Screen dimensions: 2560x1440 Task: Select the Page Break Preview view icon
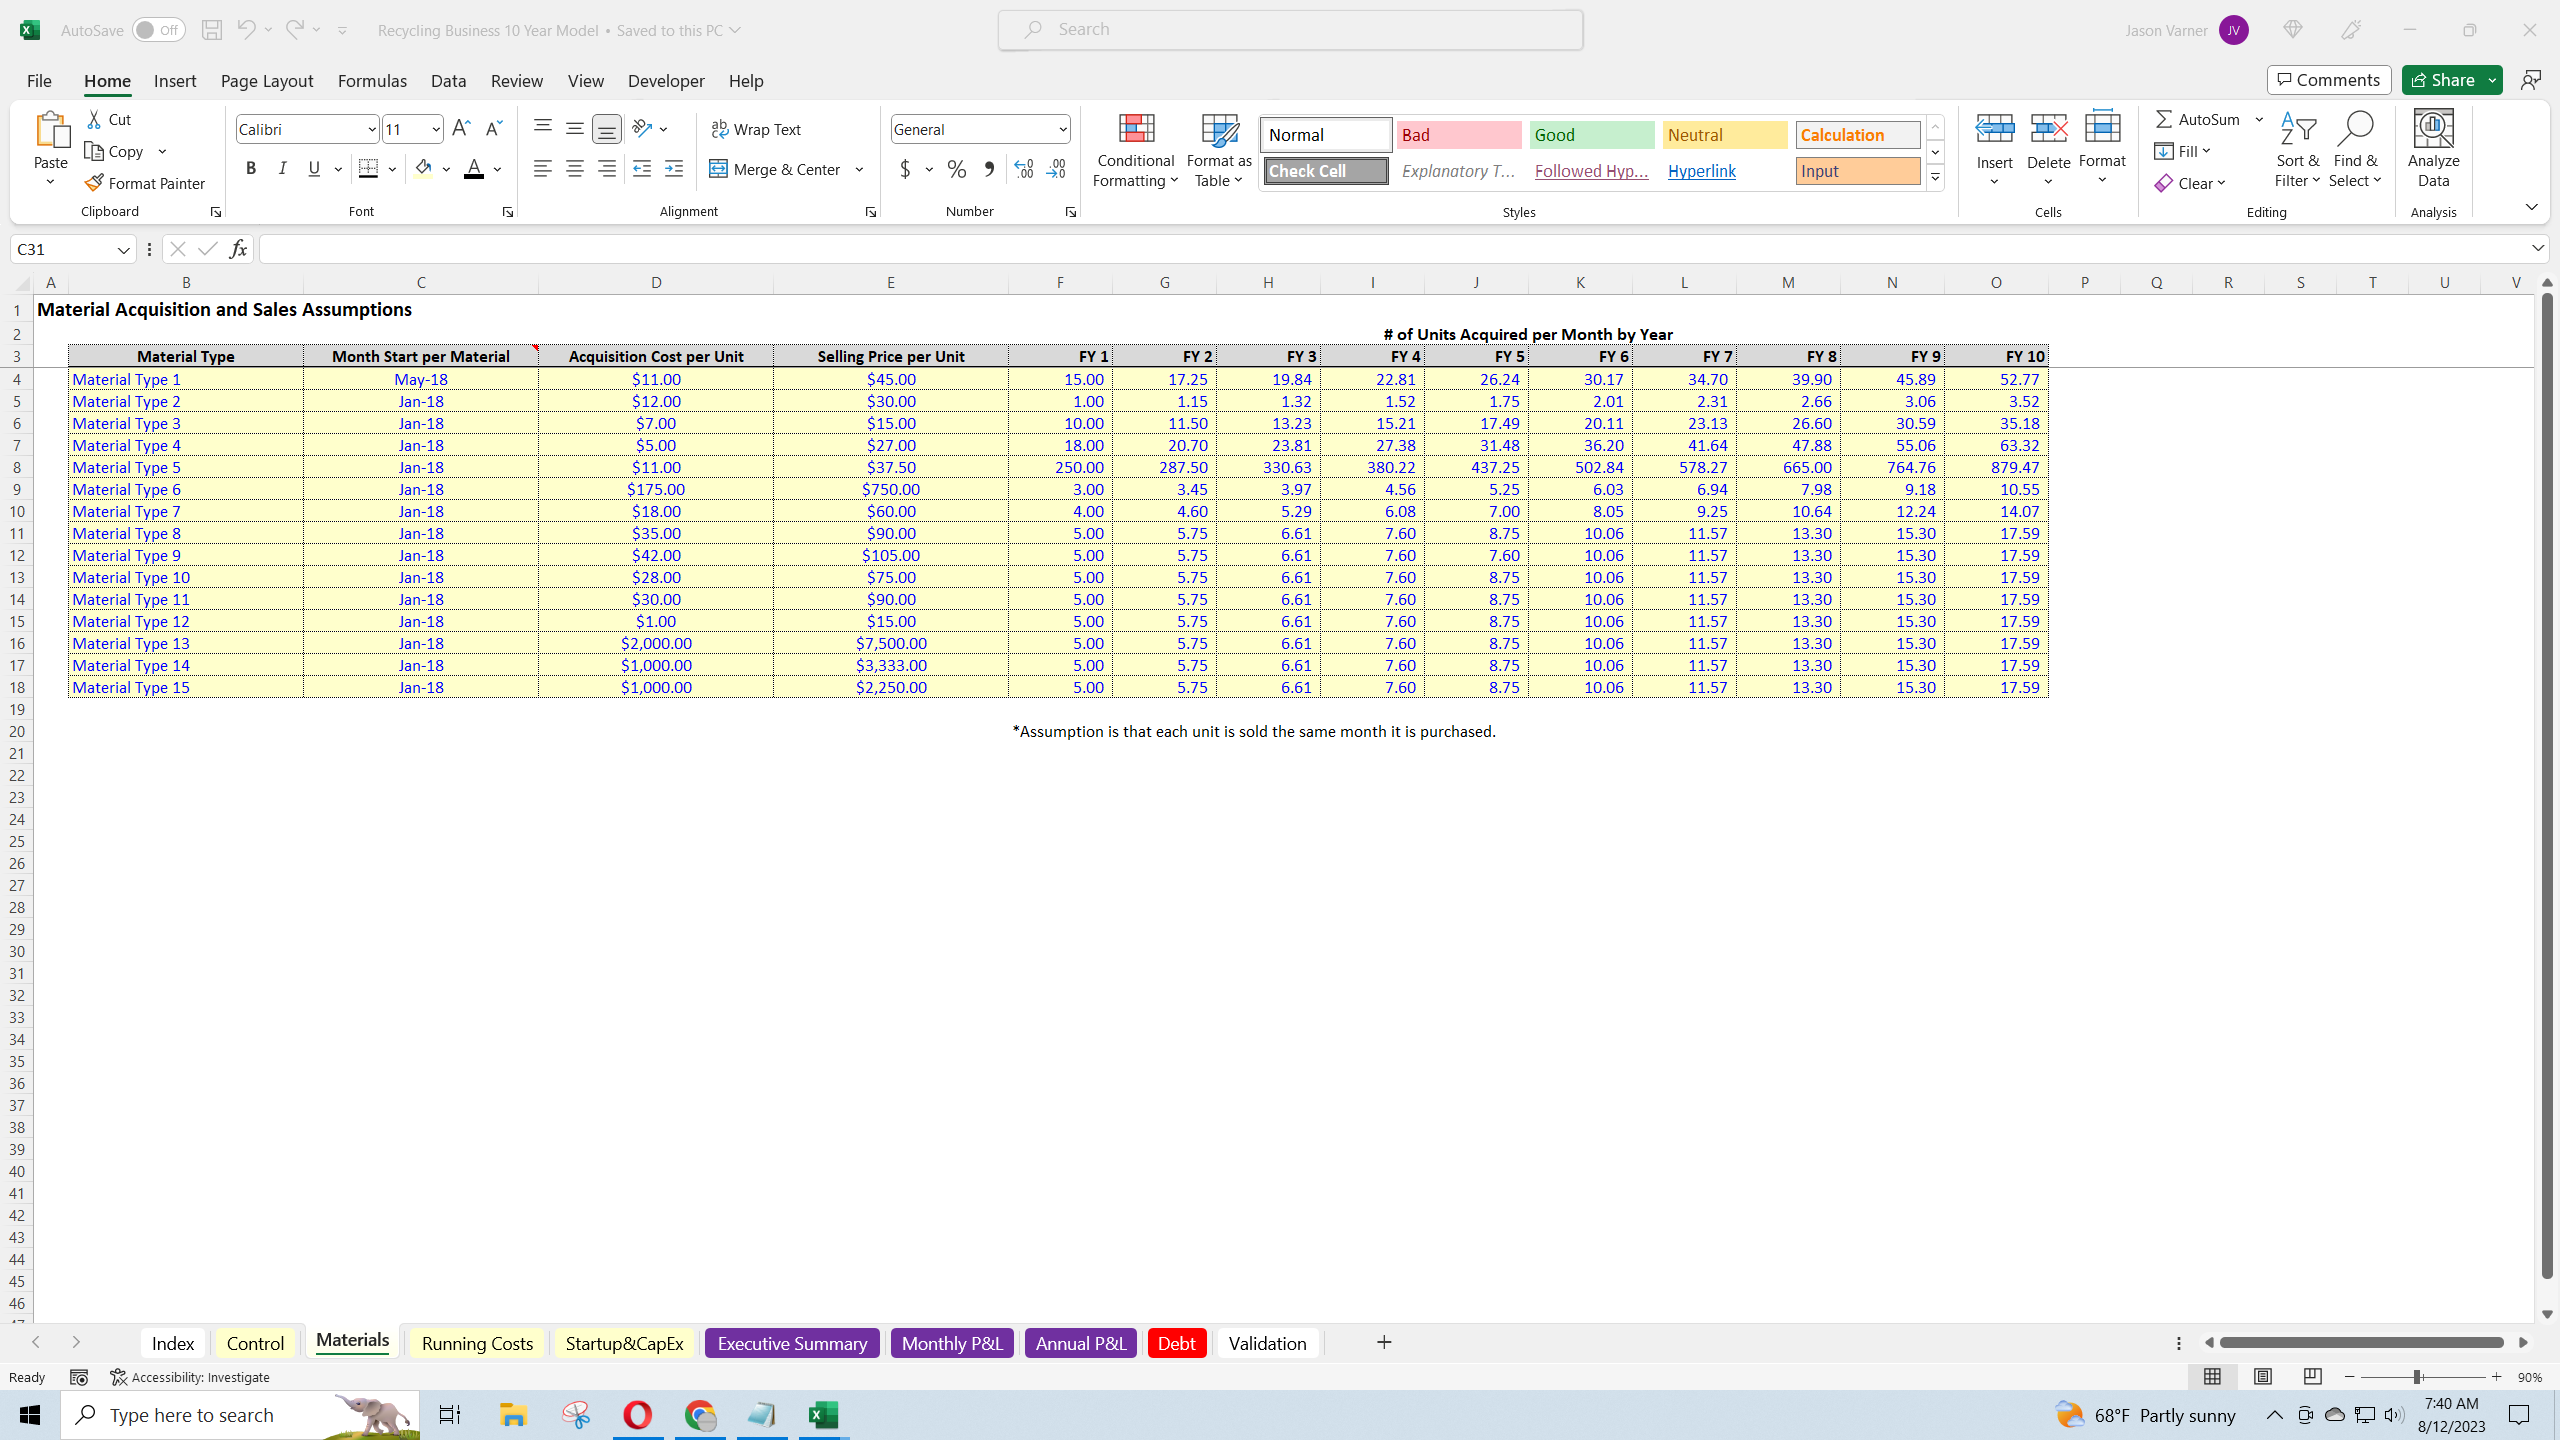[2312, 1377]
